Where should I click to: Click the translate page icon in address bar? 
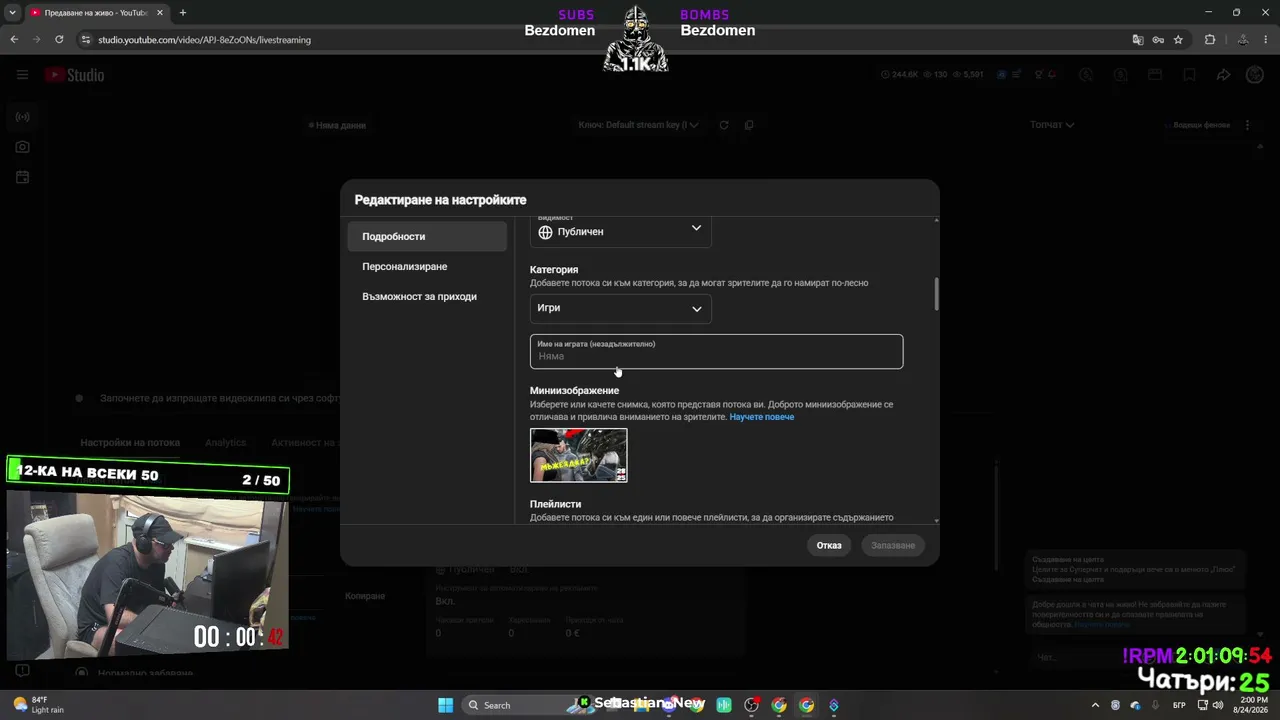[x=1137, y=40]
